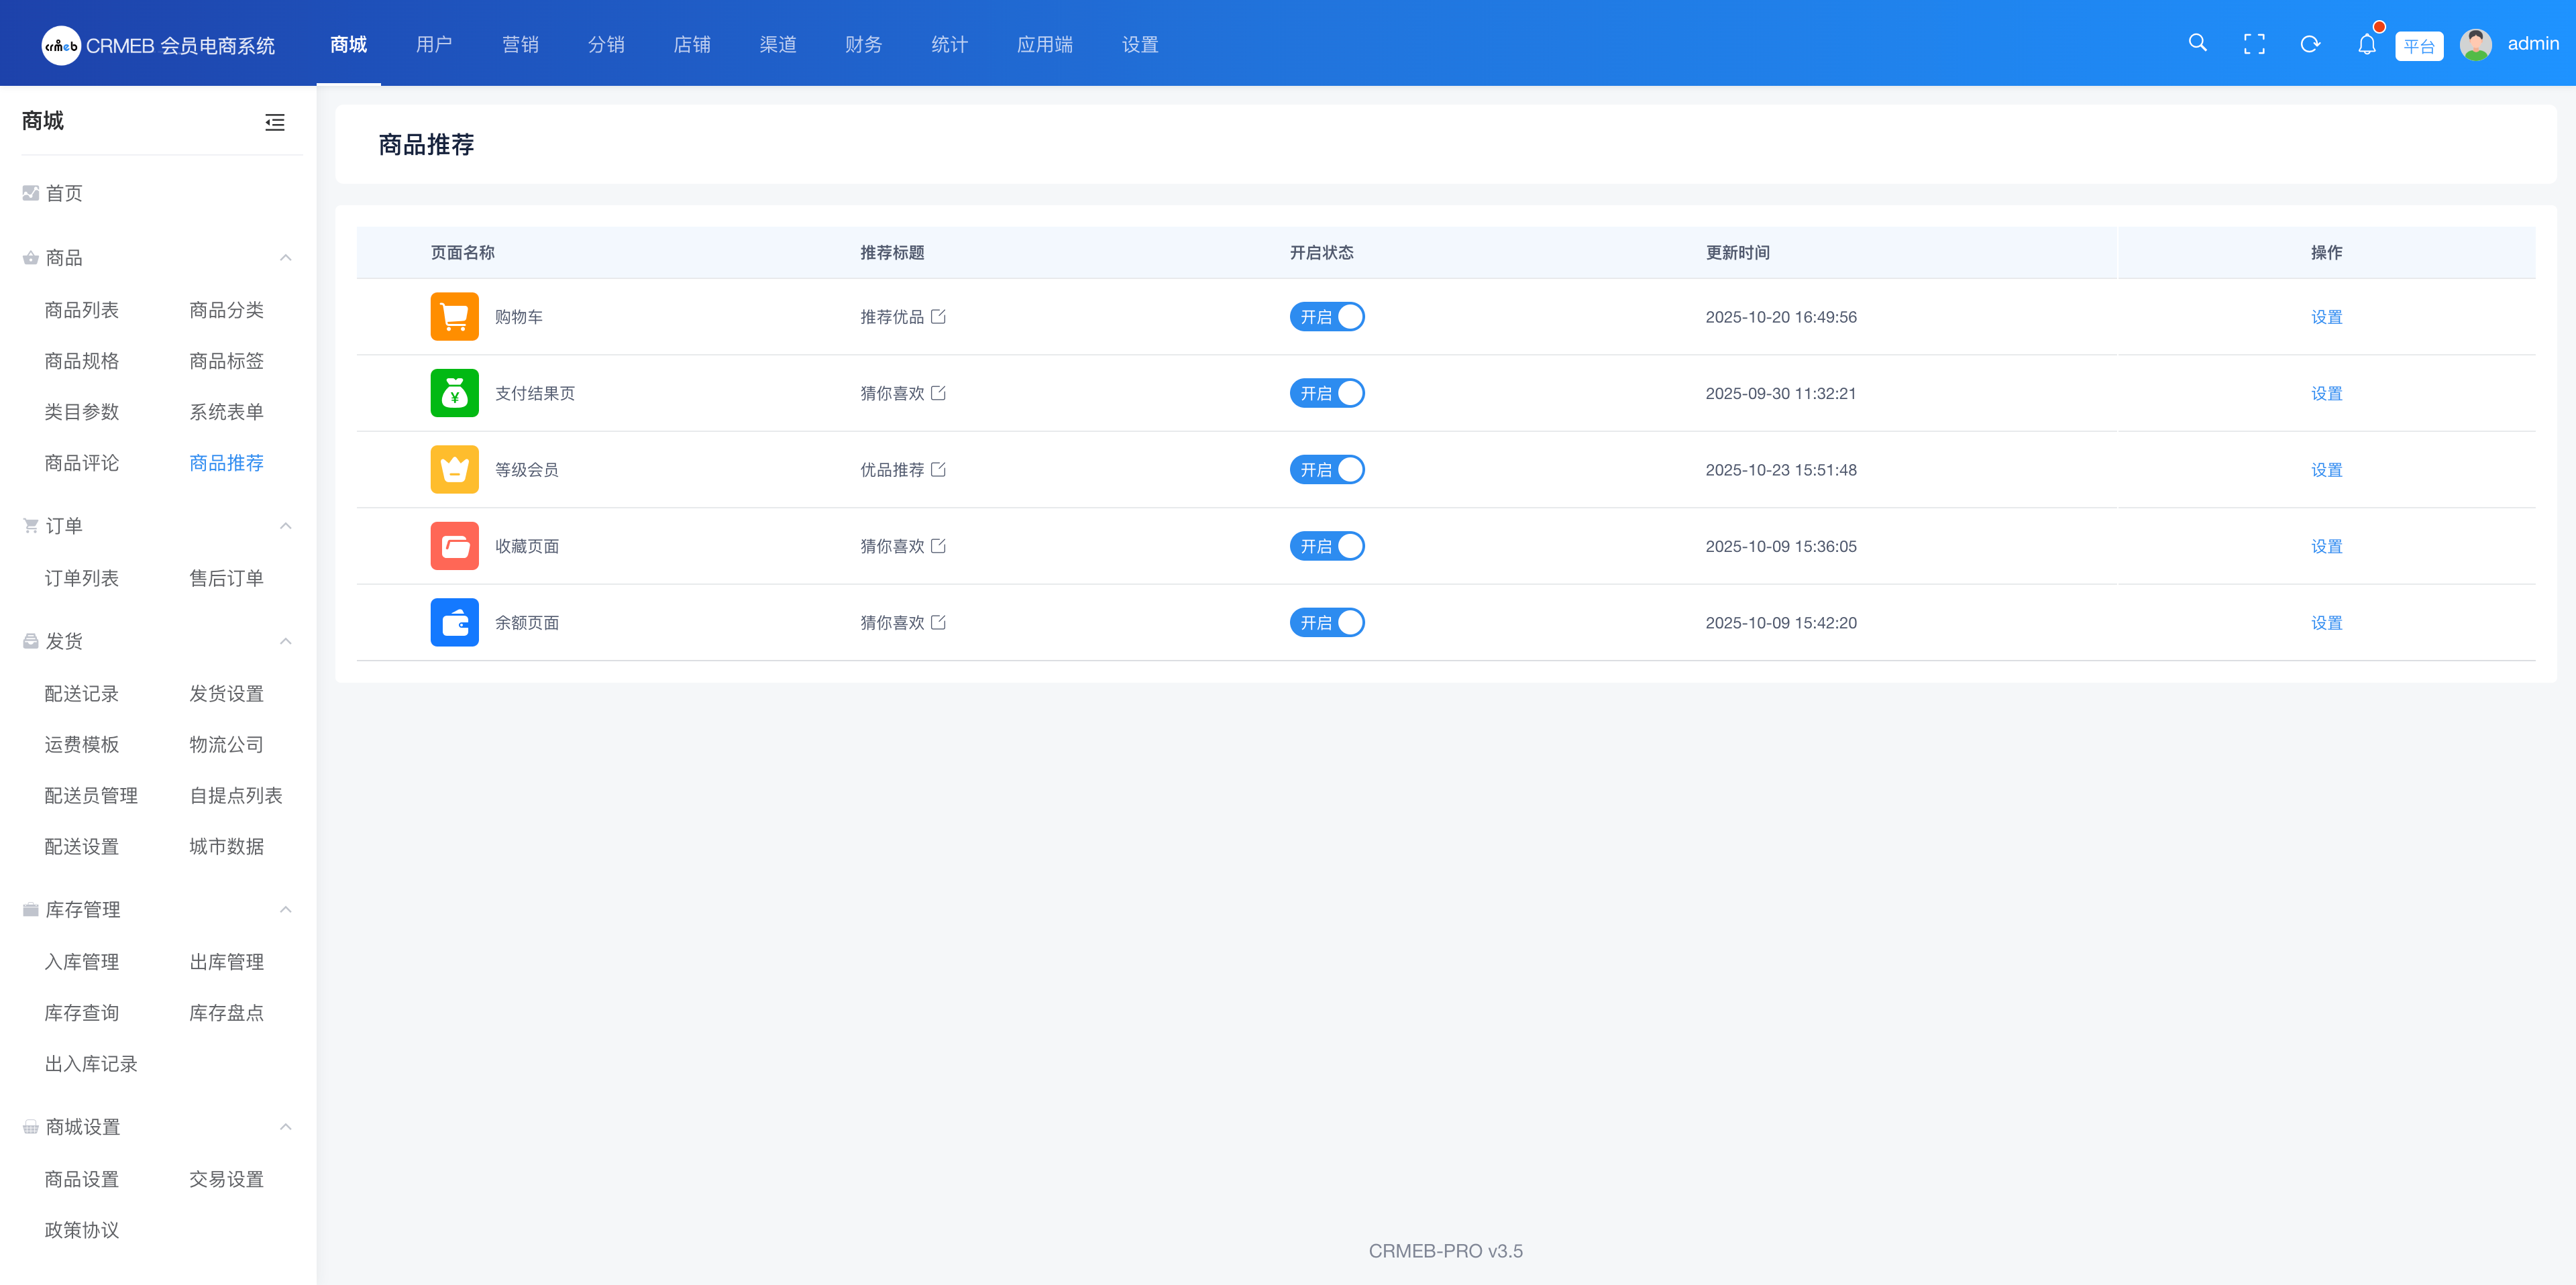Disable the 余额页面 status switch
Image resolution: width=2576 pixels, height=1285 pixels.
click(x=1326, y=622)
